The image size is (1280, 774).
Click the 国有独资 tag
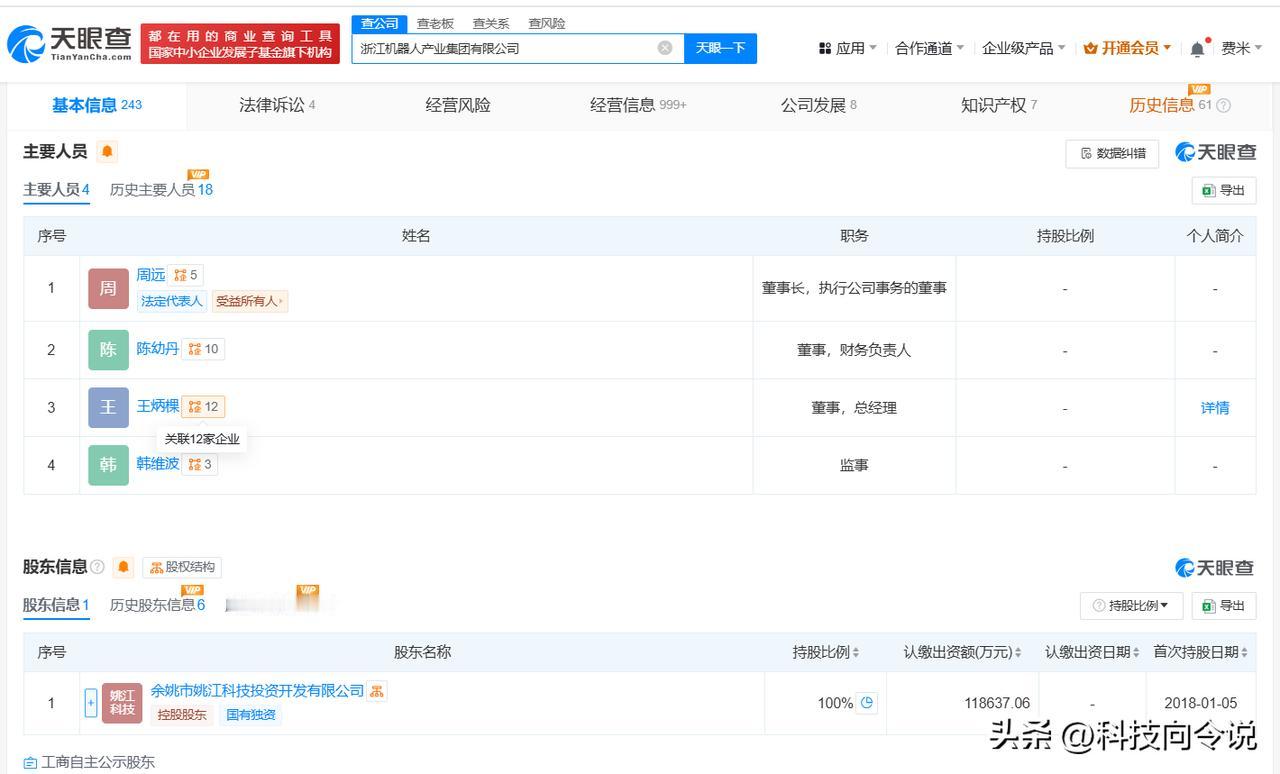click(250, 715)
